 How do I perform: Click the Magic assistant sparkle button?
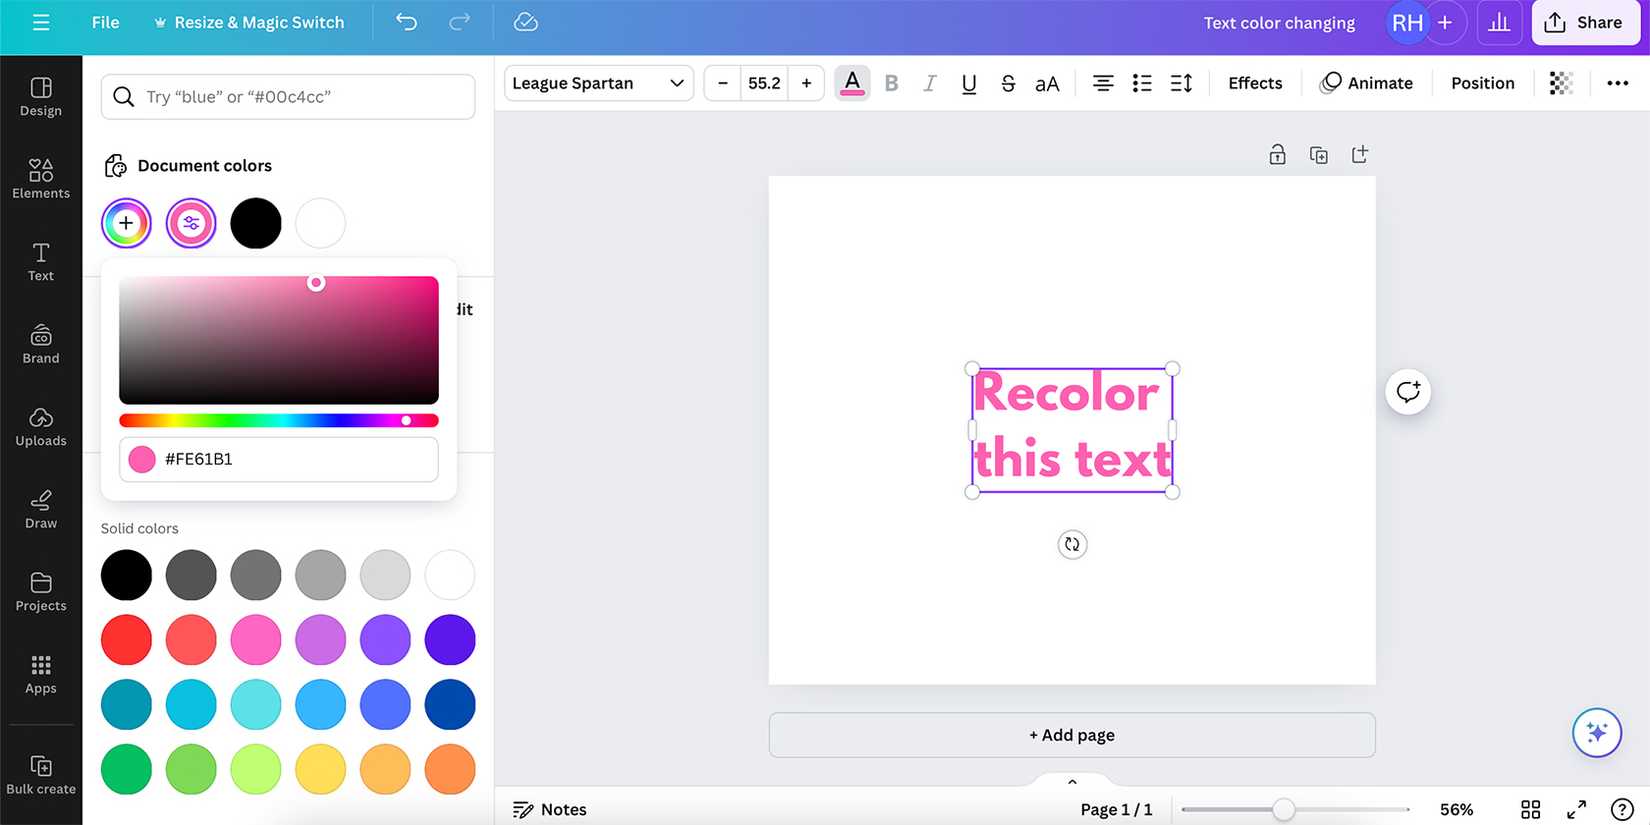[x=1596, y=733]
